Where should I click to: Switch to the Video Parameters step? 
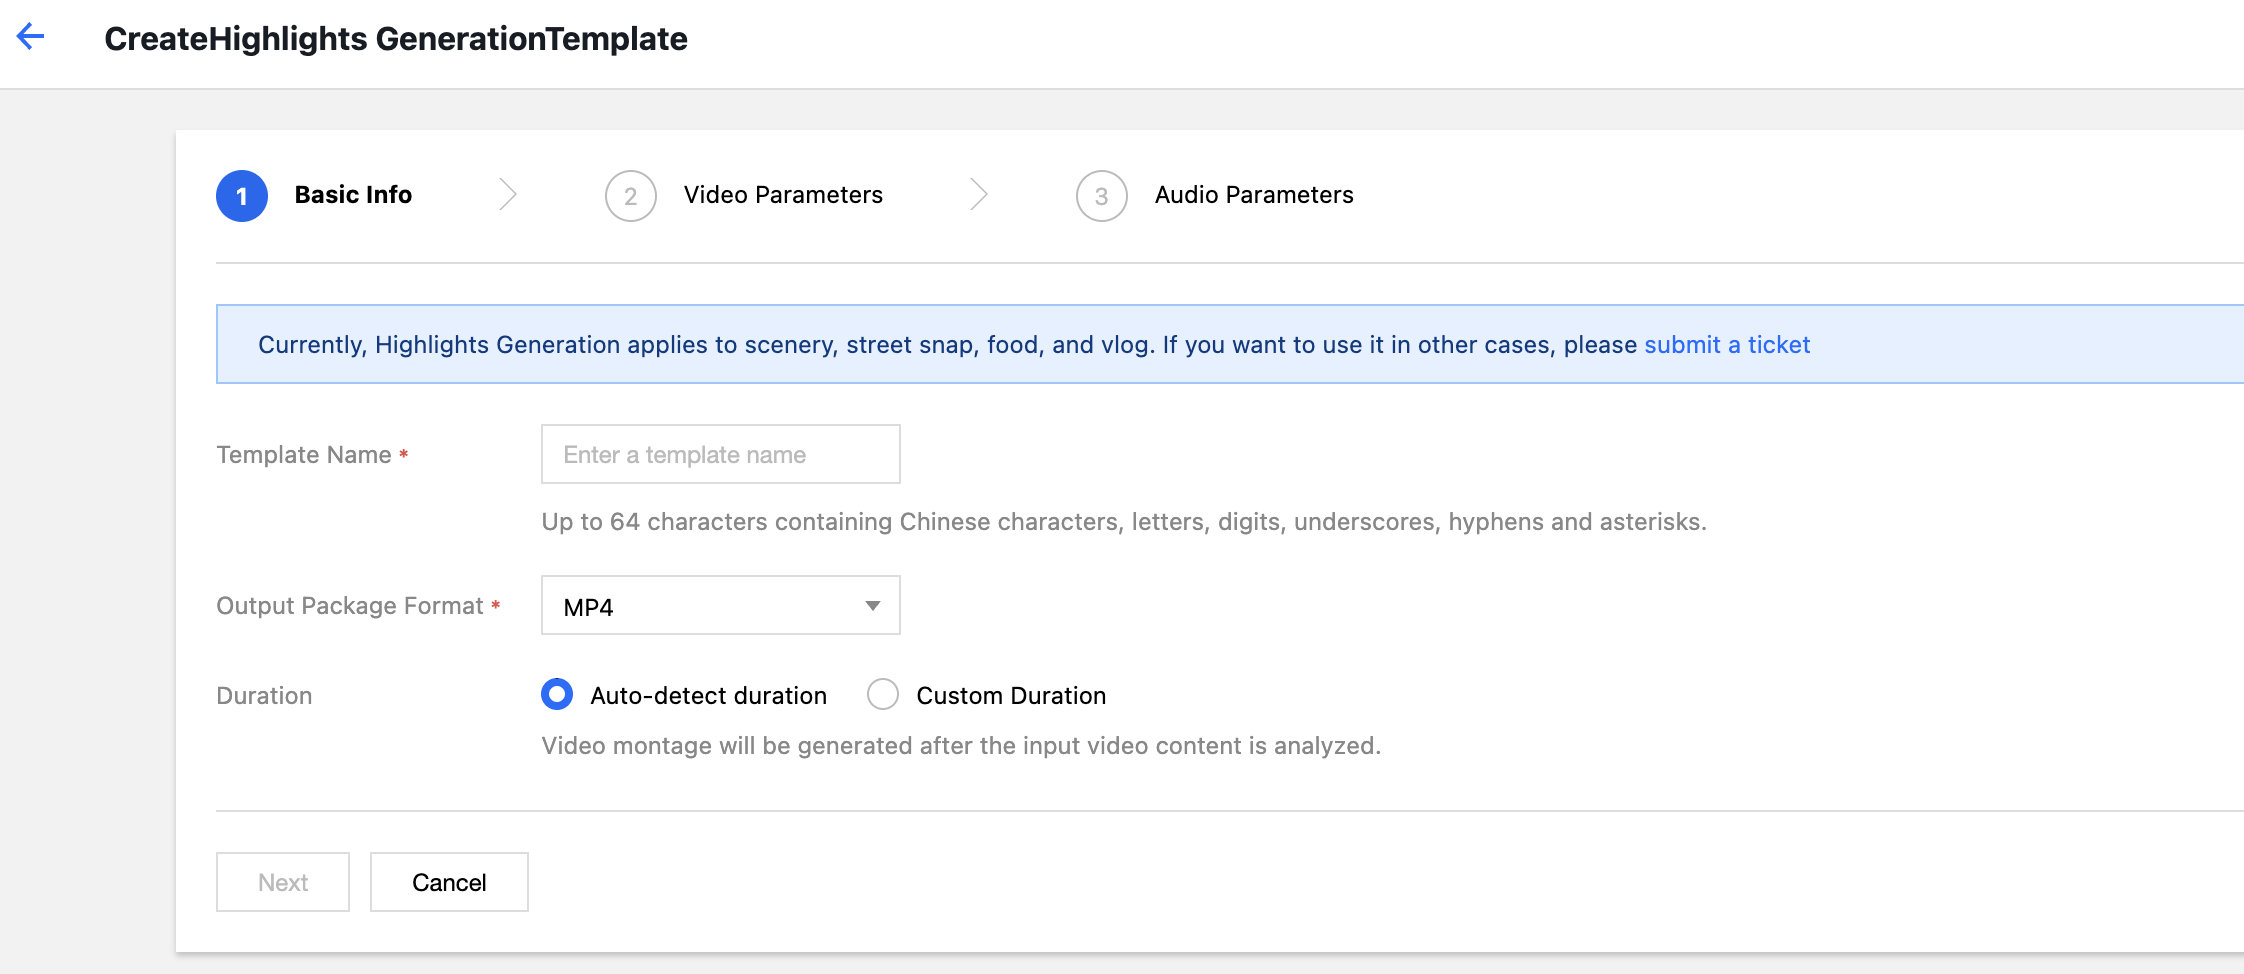tap(783, 195)
